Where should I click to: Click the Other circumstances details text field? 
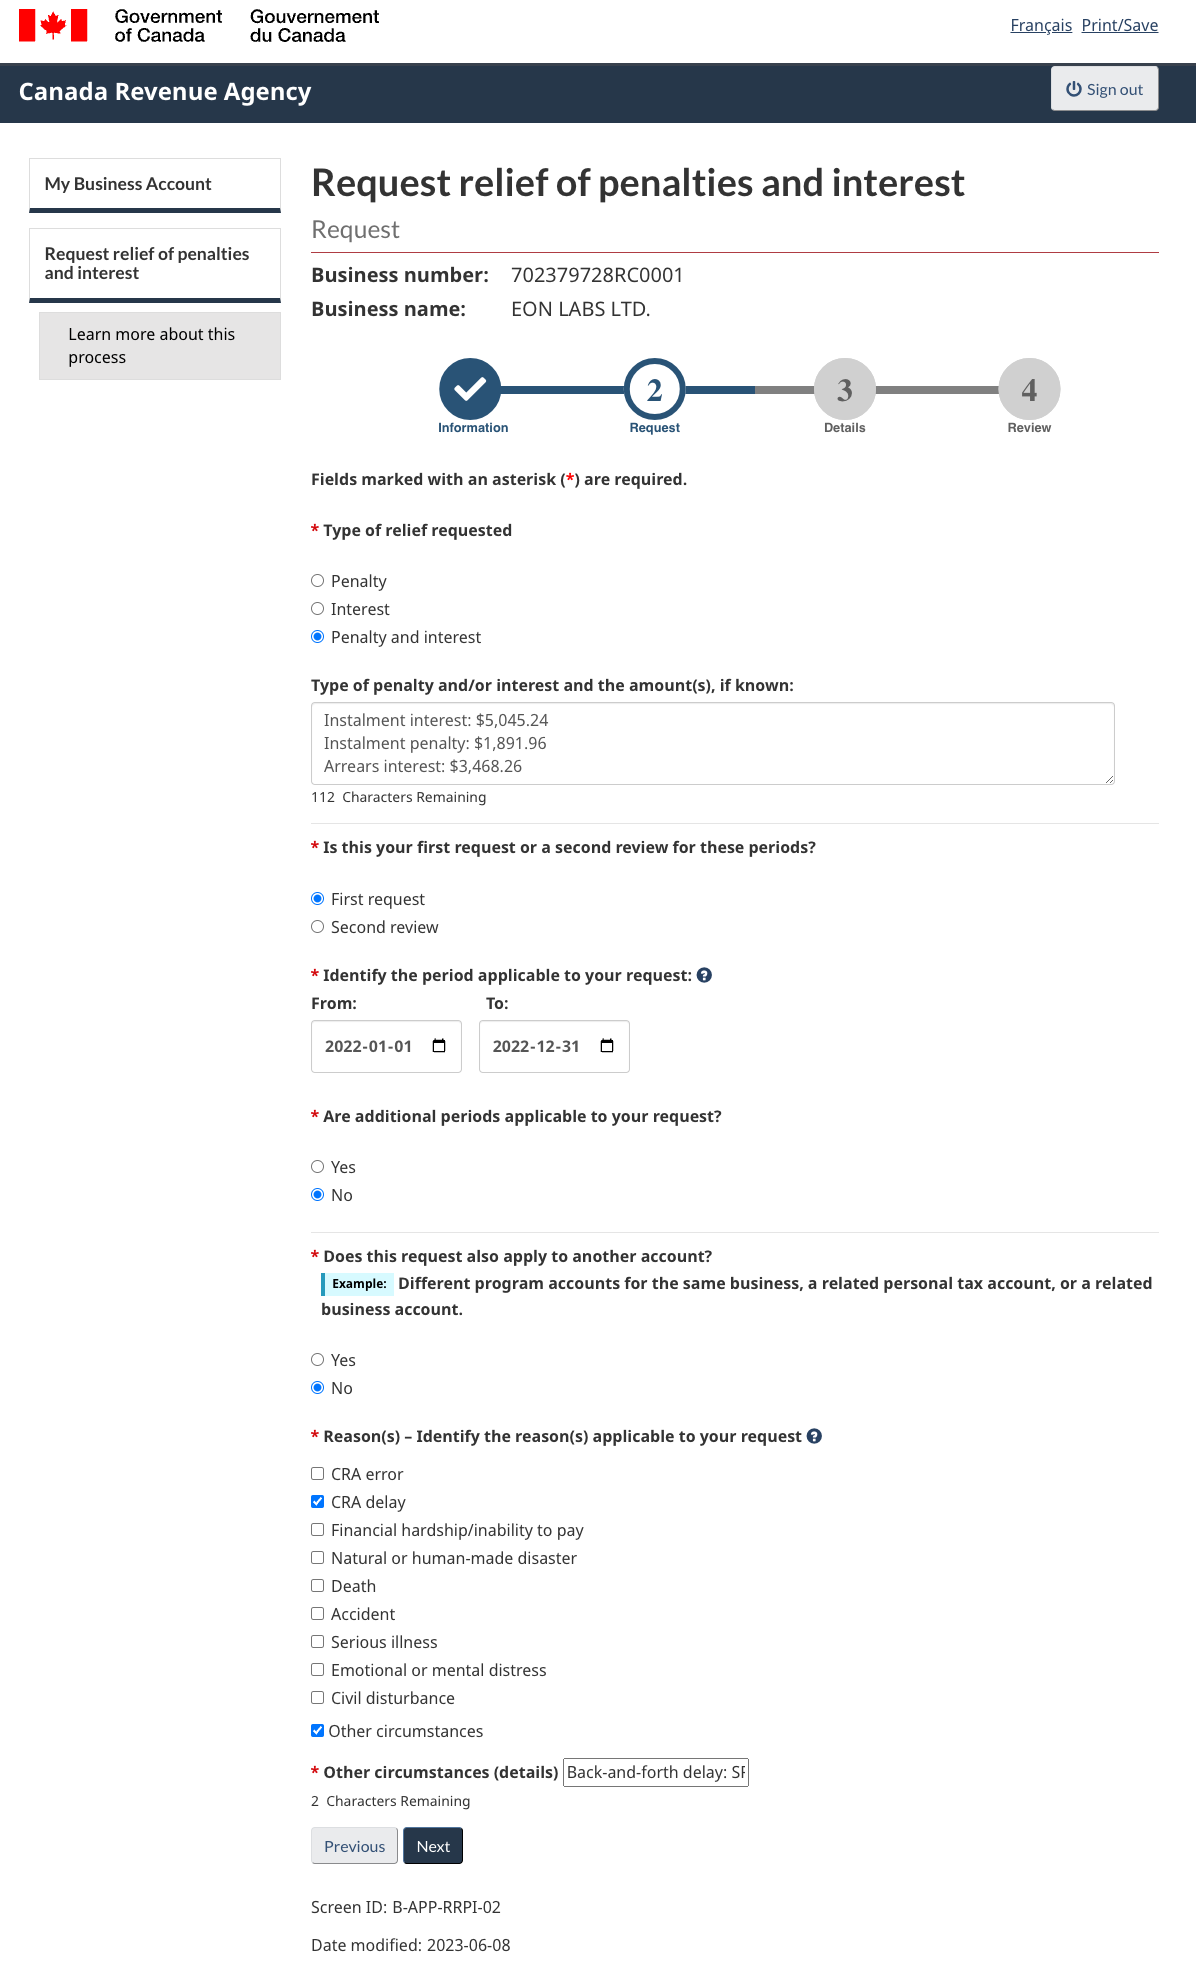point(655,1772)
